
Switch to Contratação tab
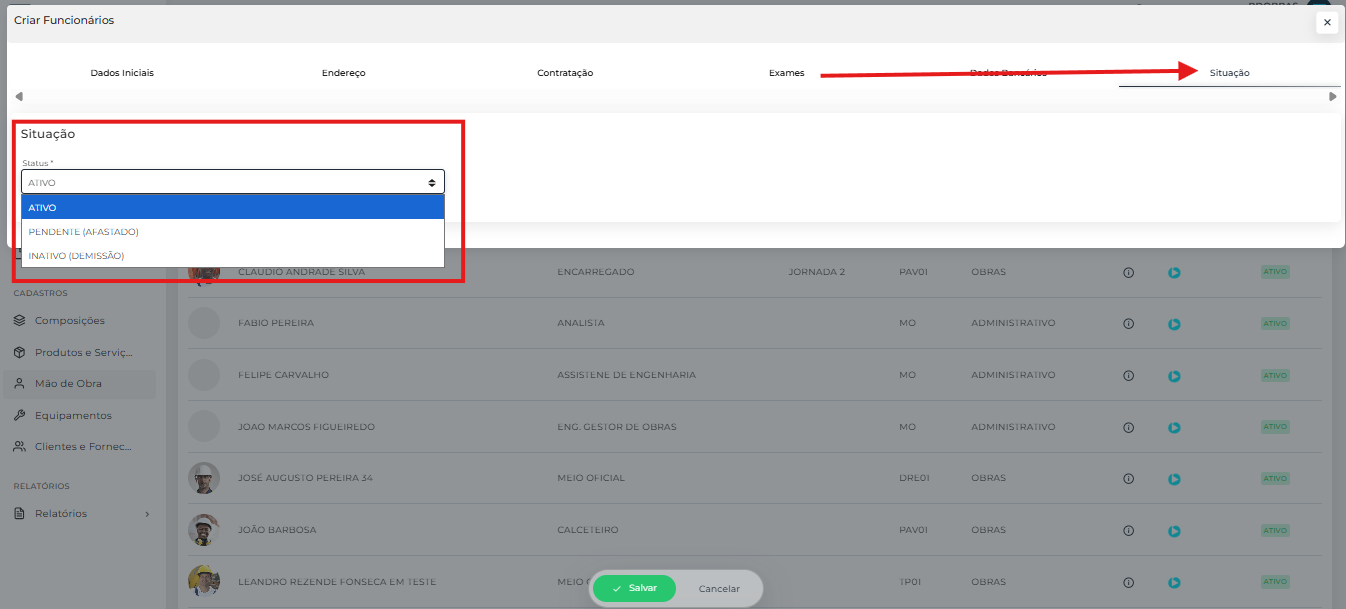(565, 73)
